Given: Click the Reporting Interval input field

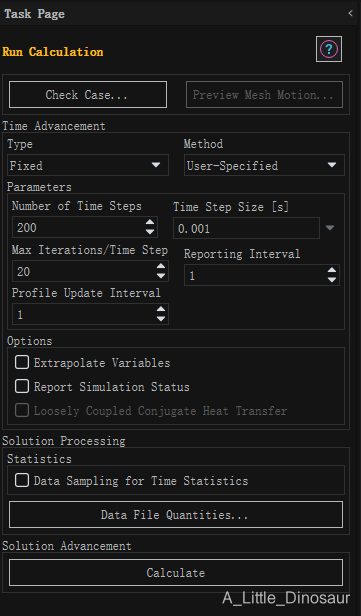Looking at the screenshot, I should pos(262,275).
